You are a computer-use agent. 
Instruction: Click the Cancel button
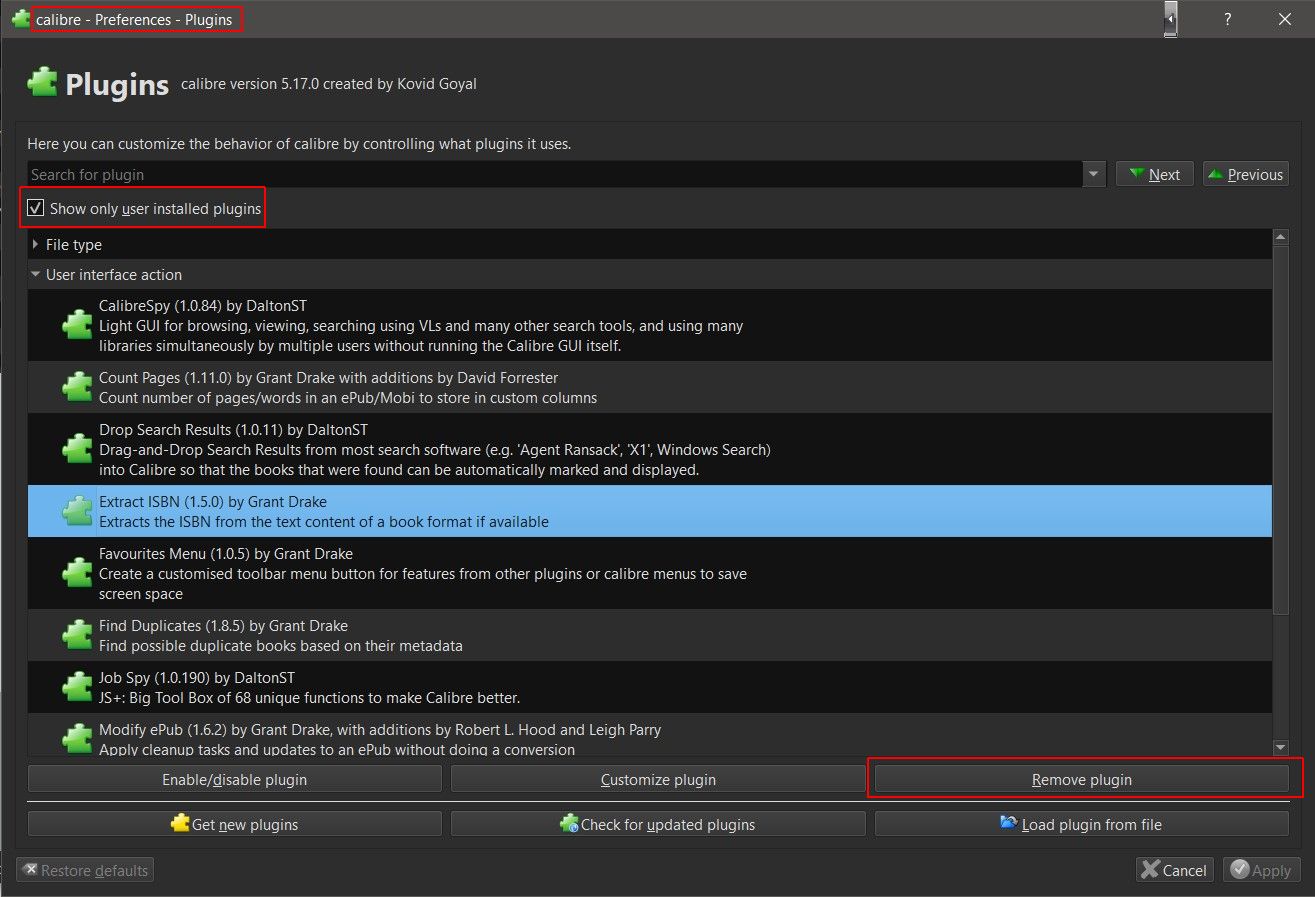1175,870
